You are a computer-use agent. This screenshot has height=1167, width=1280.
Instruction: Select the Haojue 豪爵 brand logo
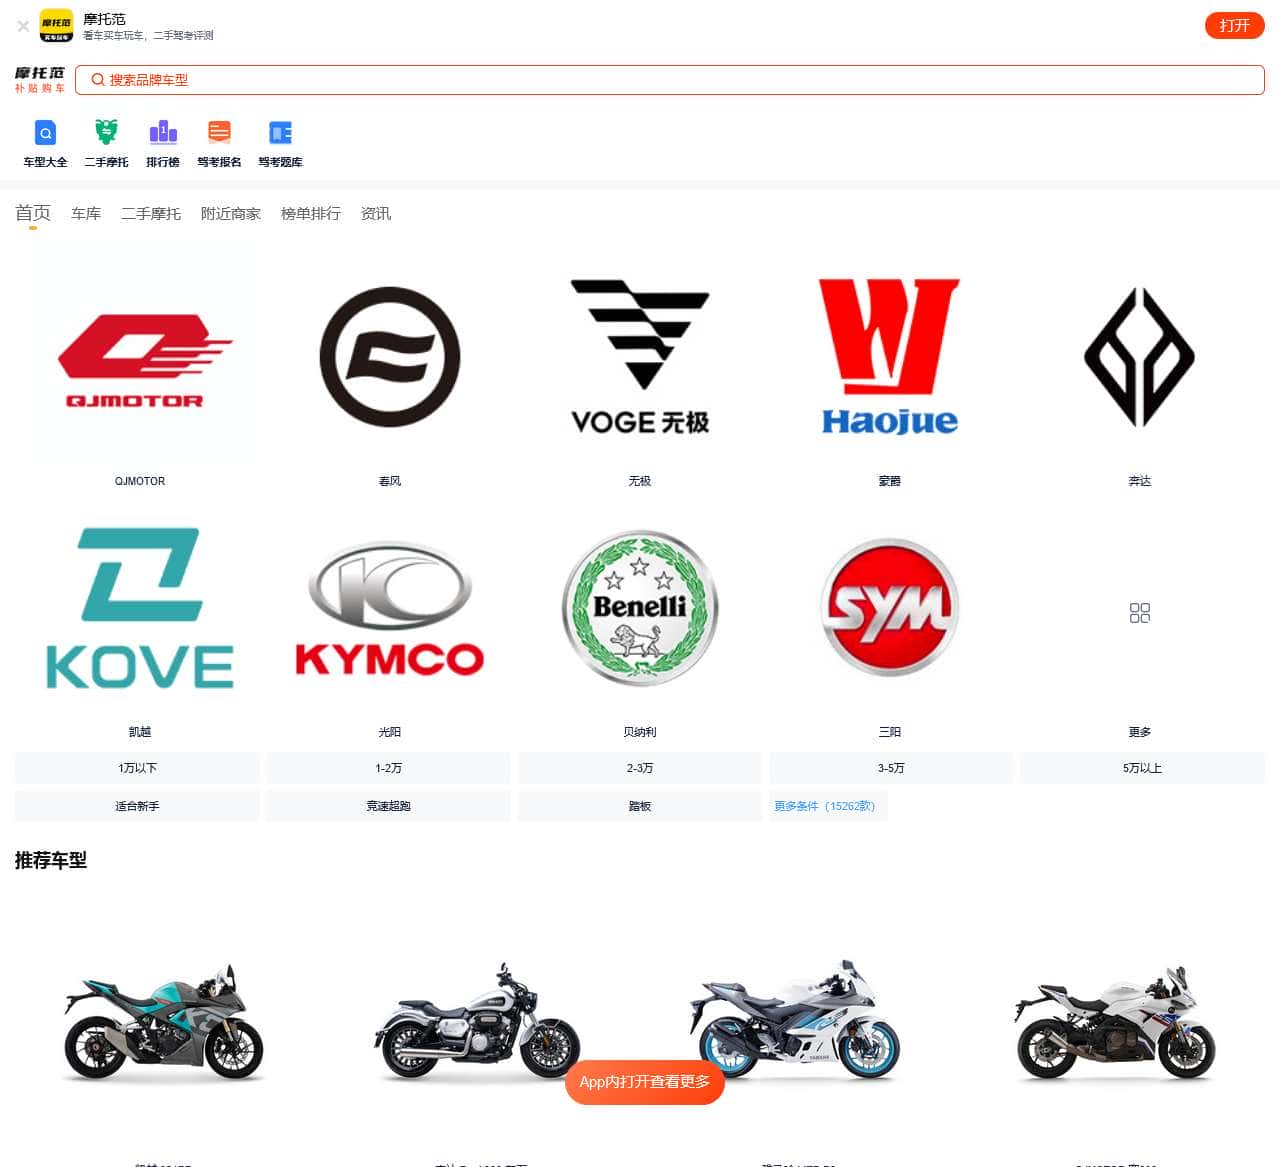890,357
